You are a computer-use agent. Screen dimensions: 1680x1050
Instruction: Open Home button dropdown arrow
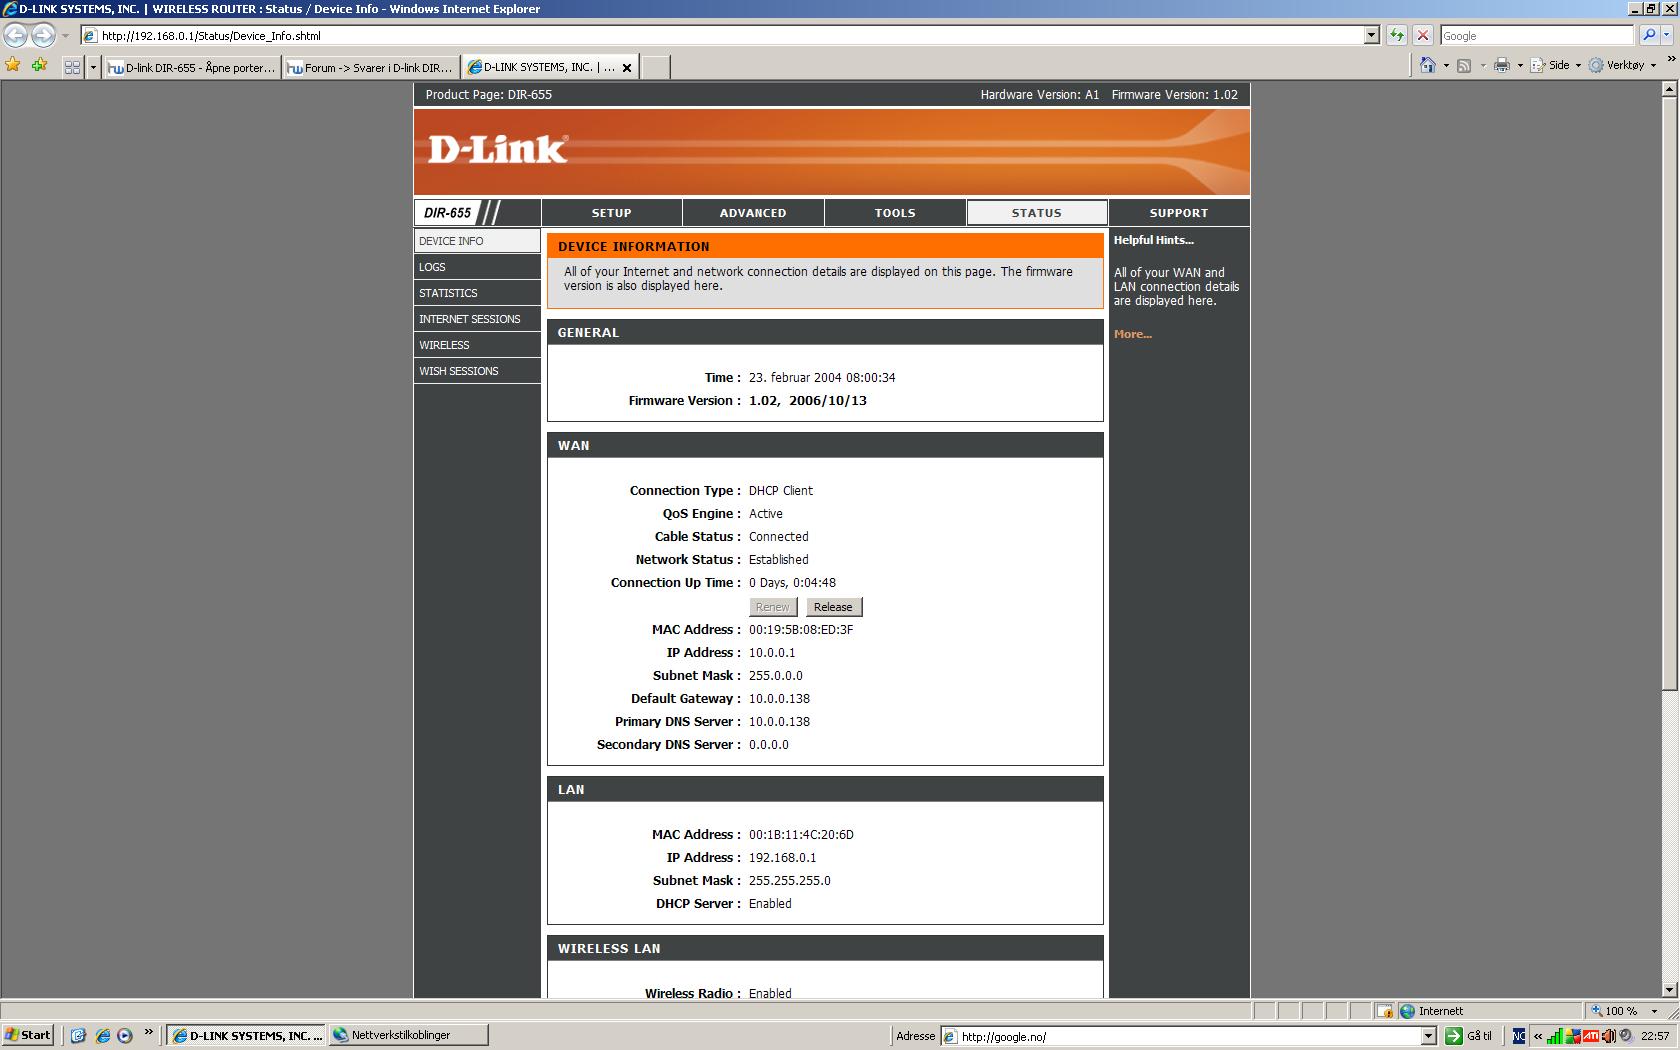pyautogui.click(x=1445, y=65)
